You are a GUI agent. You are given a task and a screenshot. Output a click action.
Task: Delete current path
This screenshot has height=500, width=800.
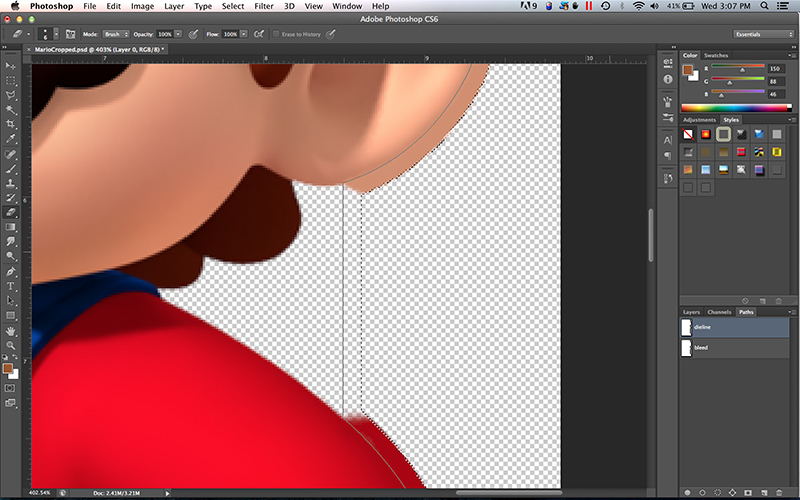click(x=779, y=492)
